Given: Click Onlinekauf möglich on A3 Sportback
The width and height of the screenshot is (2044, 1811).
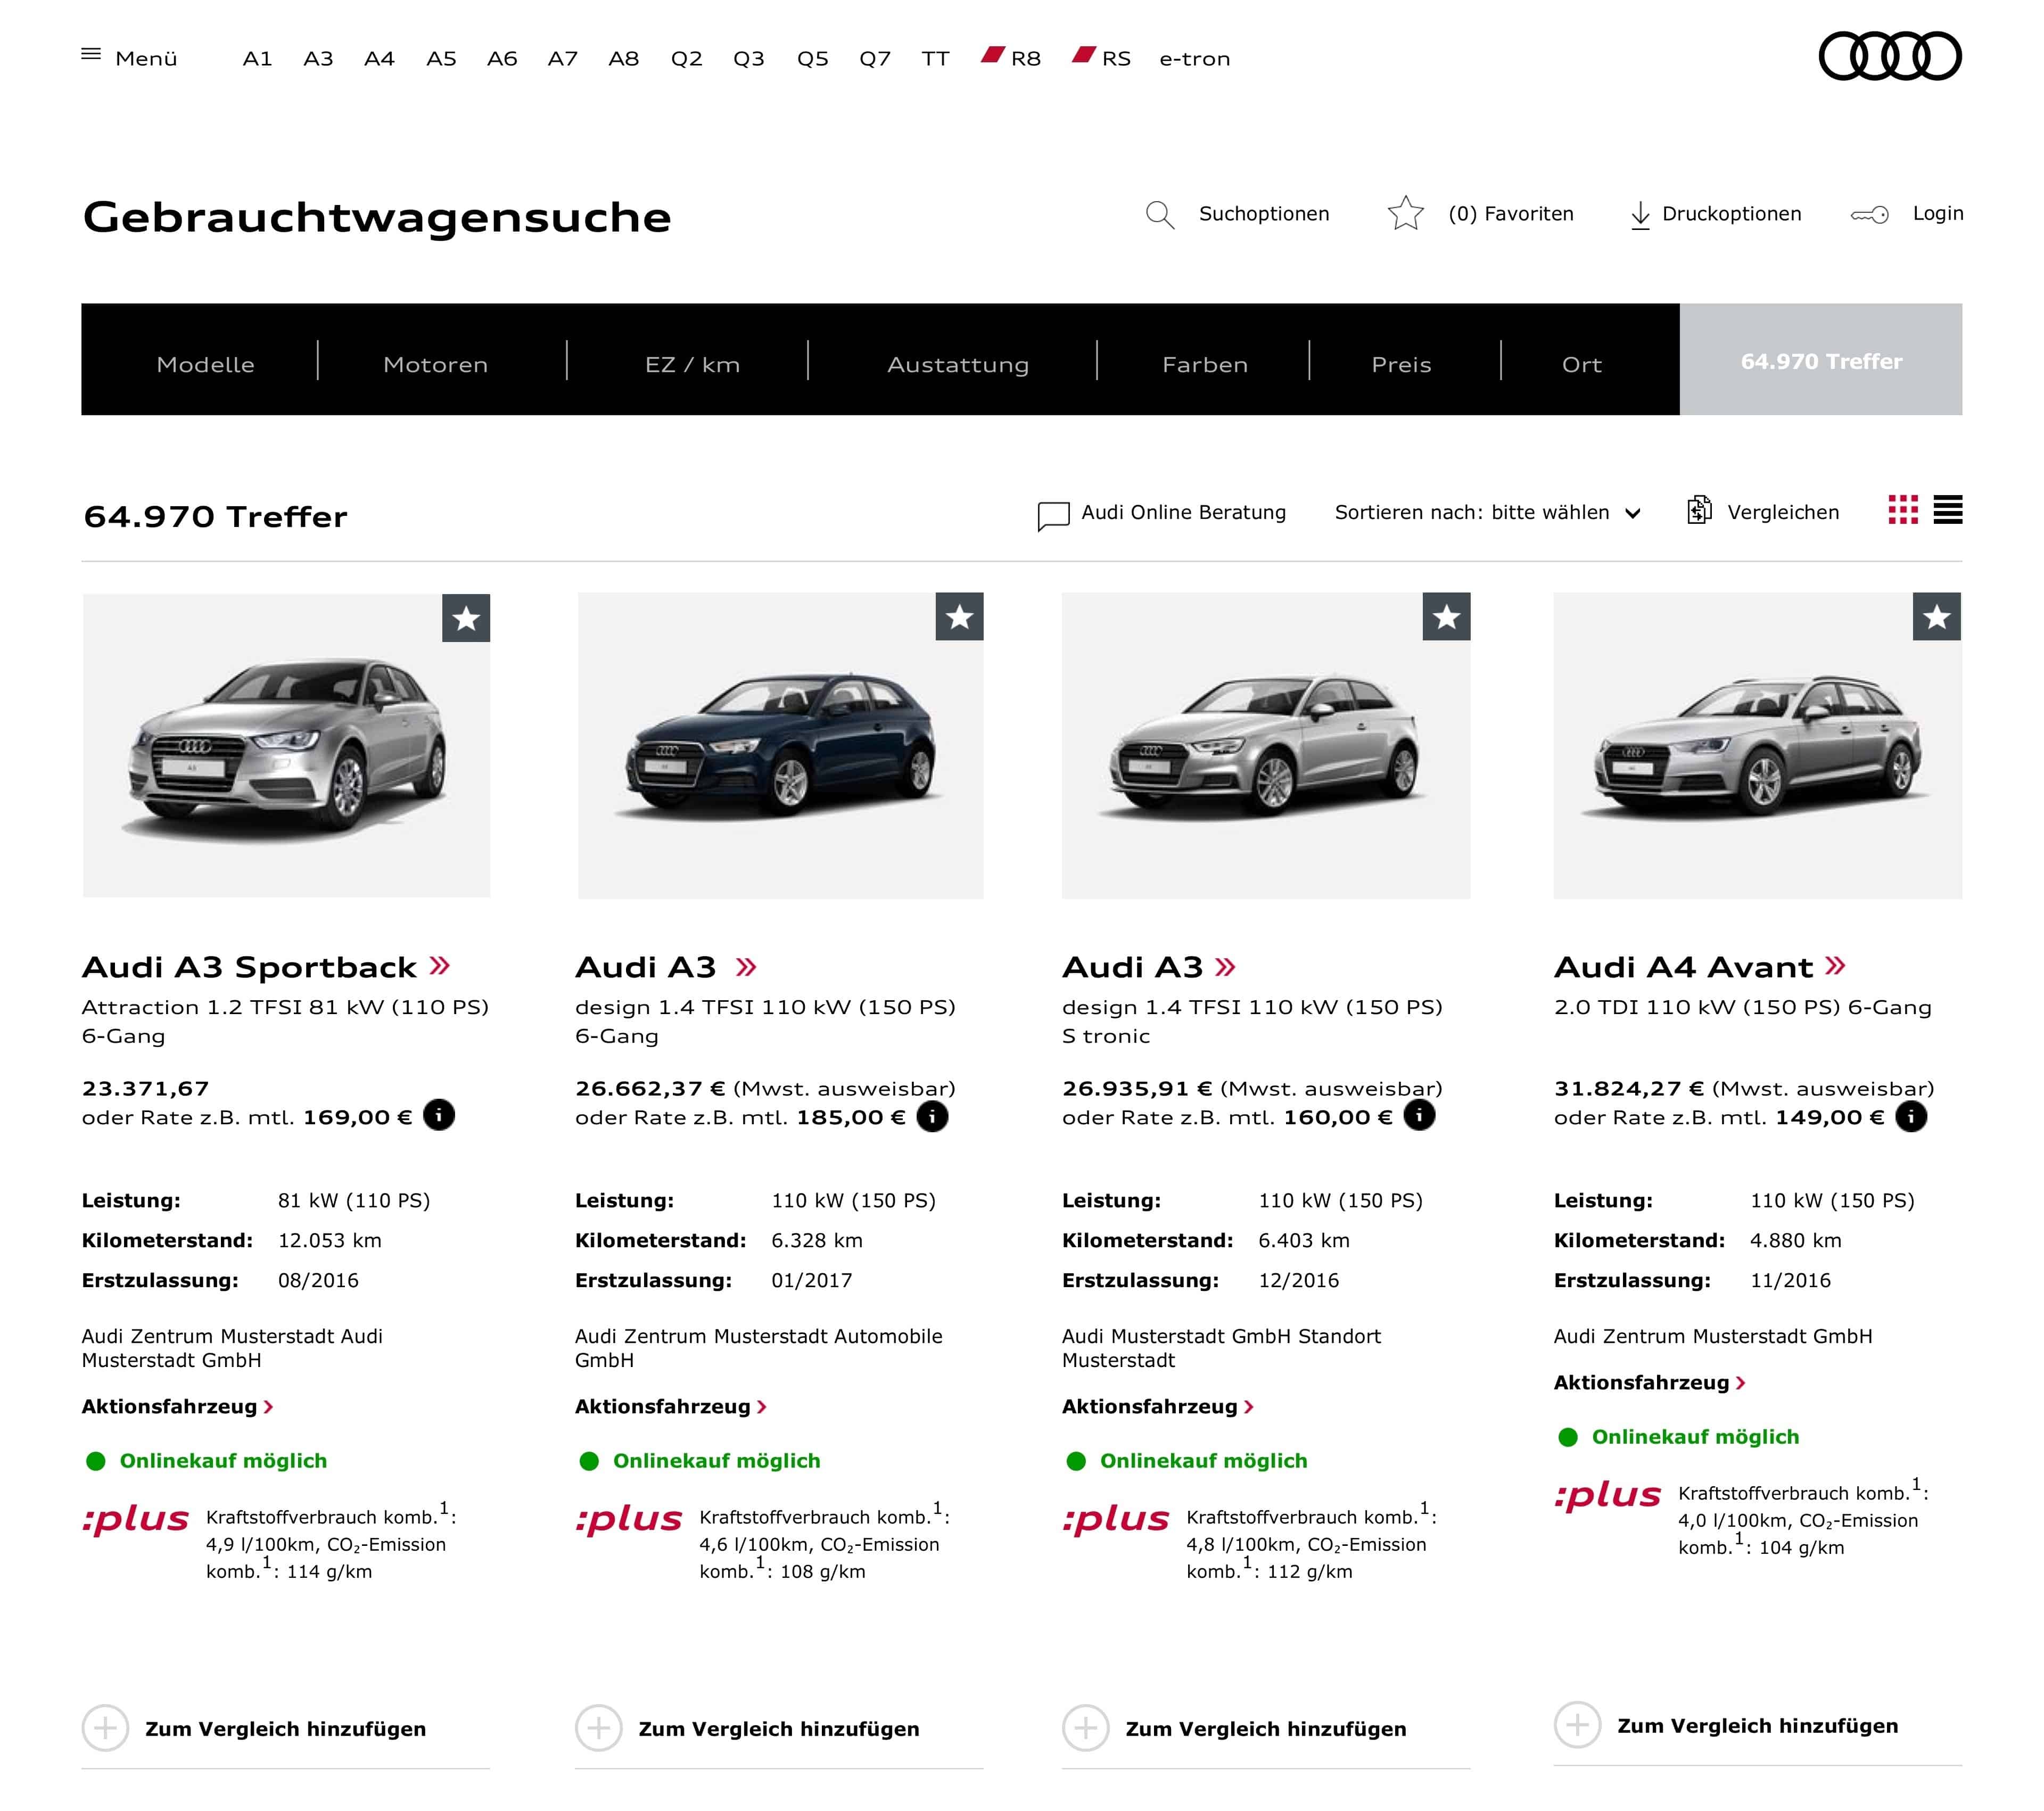Looking at the screenshot, I should (223, 1461).
